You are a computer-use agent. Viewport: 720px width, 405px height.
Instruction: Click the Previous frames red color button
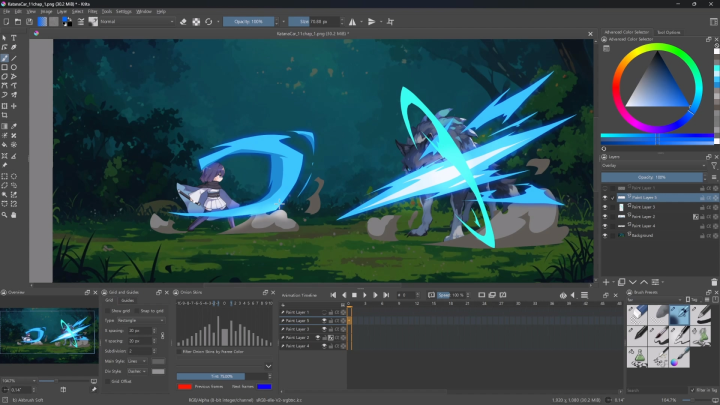(x=185, y=385)
